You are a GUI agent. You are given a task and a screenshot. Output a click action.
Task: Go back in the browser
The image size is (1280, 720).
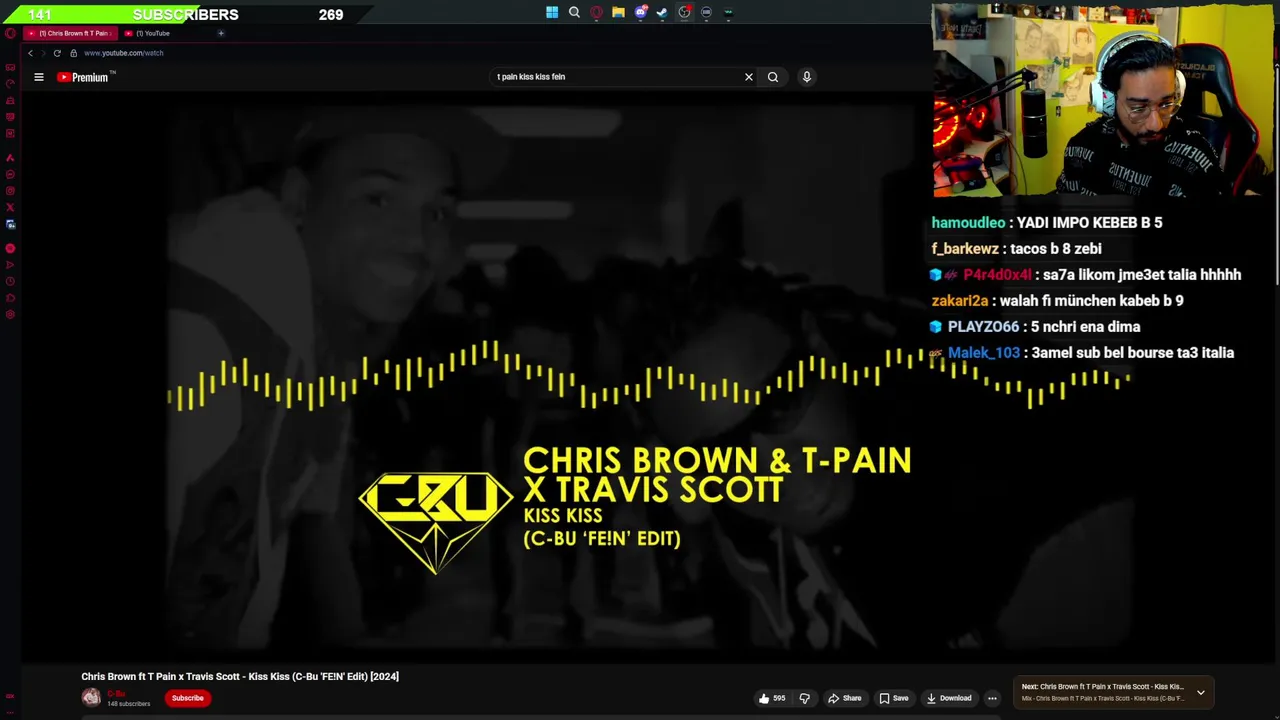[x=31, y=53]
